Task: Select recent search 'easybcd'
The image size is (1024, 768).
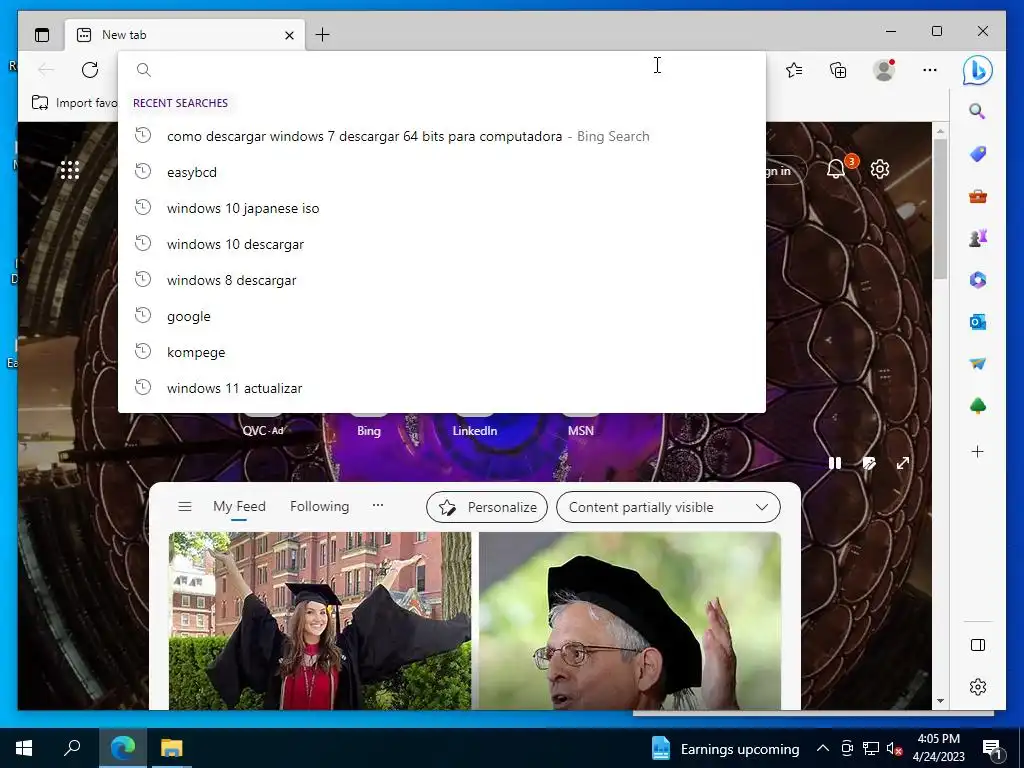Action: click(x=441, y=172)
